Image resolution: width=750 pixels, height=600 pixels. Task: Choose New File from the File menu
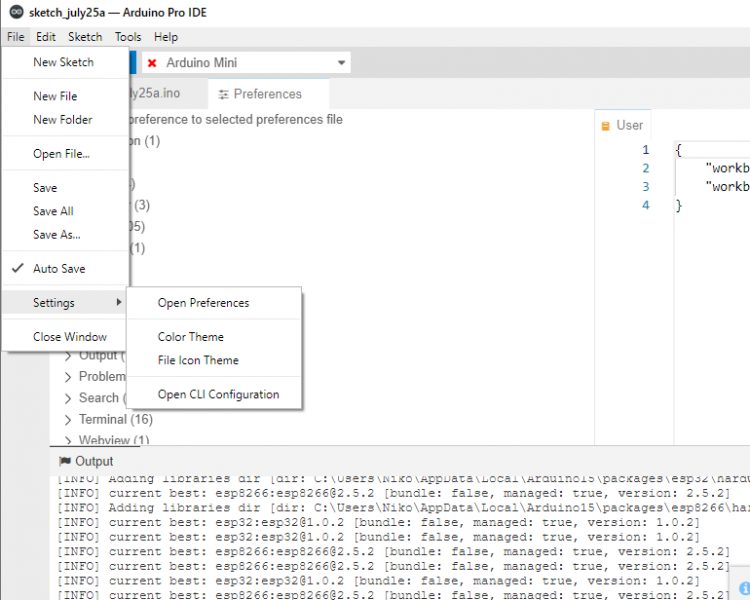pos(66,96)
